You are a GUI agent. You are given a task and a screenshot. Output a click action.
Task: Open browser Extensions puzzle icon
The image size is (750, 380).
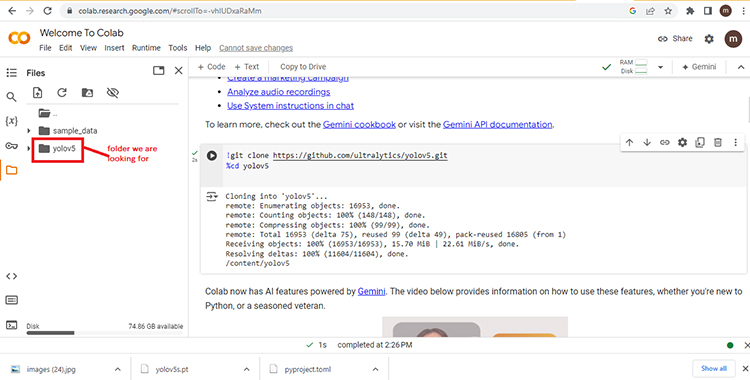tap(690, 11)
